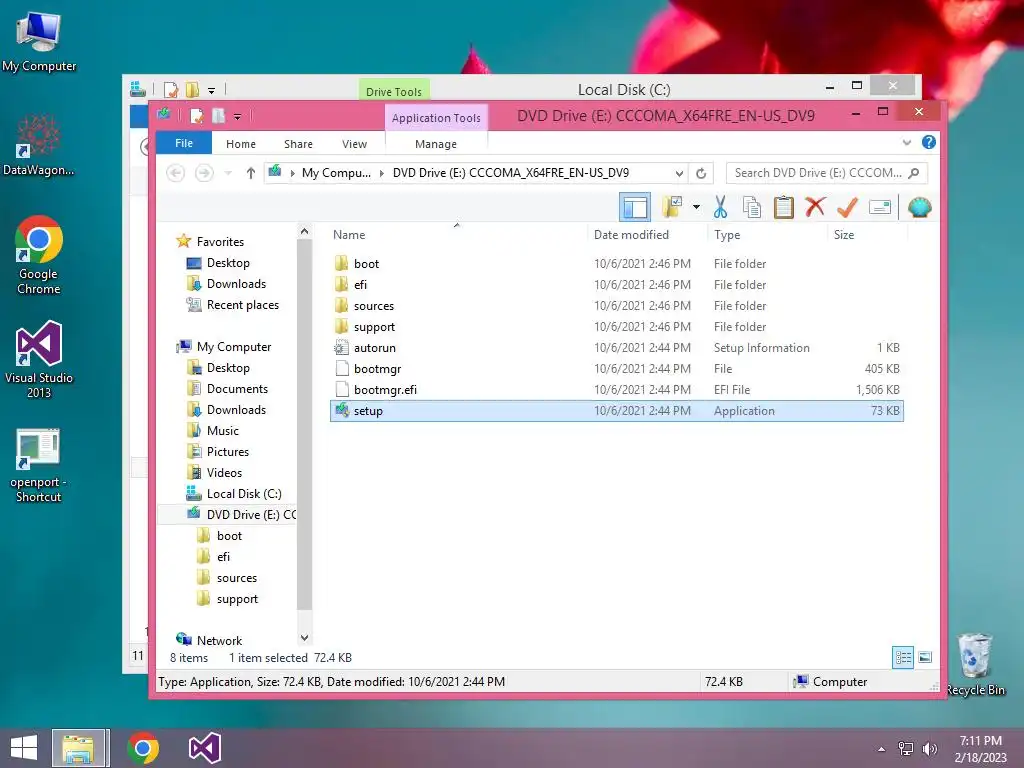The width and height of the screenshot is (1024, 768).
Task: Select the autorun file
Action: pyautogui.click(x=617, y=348)
